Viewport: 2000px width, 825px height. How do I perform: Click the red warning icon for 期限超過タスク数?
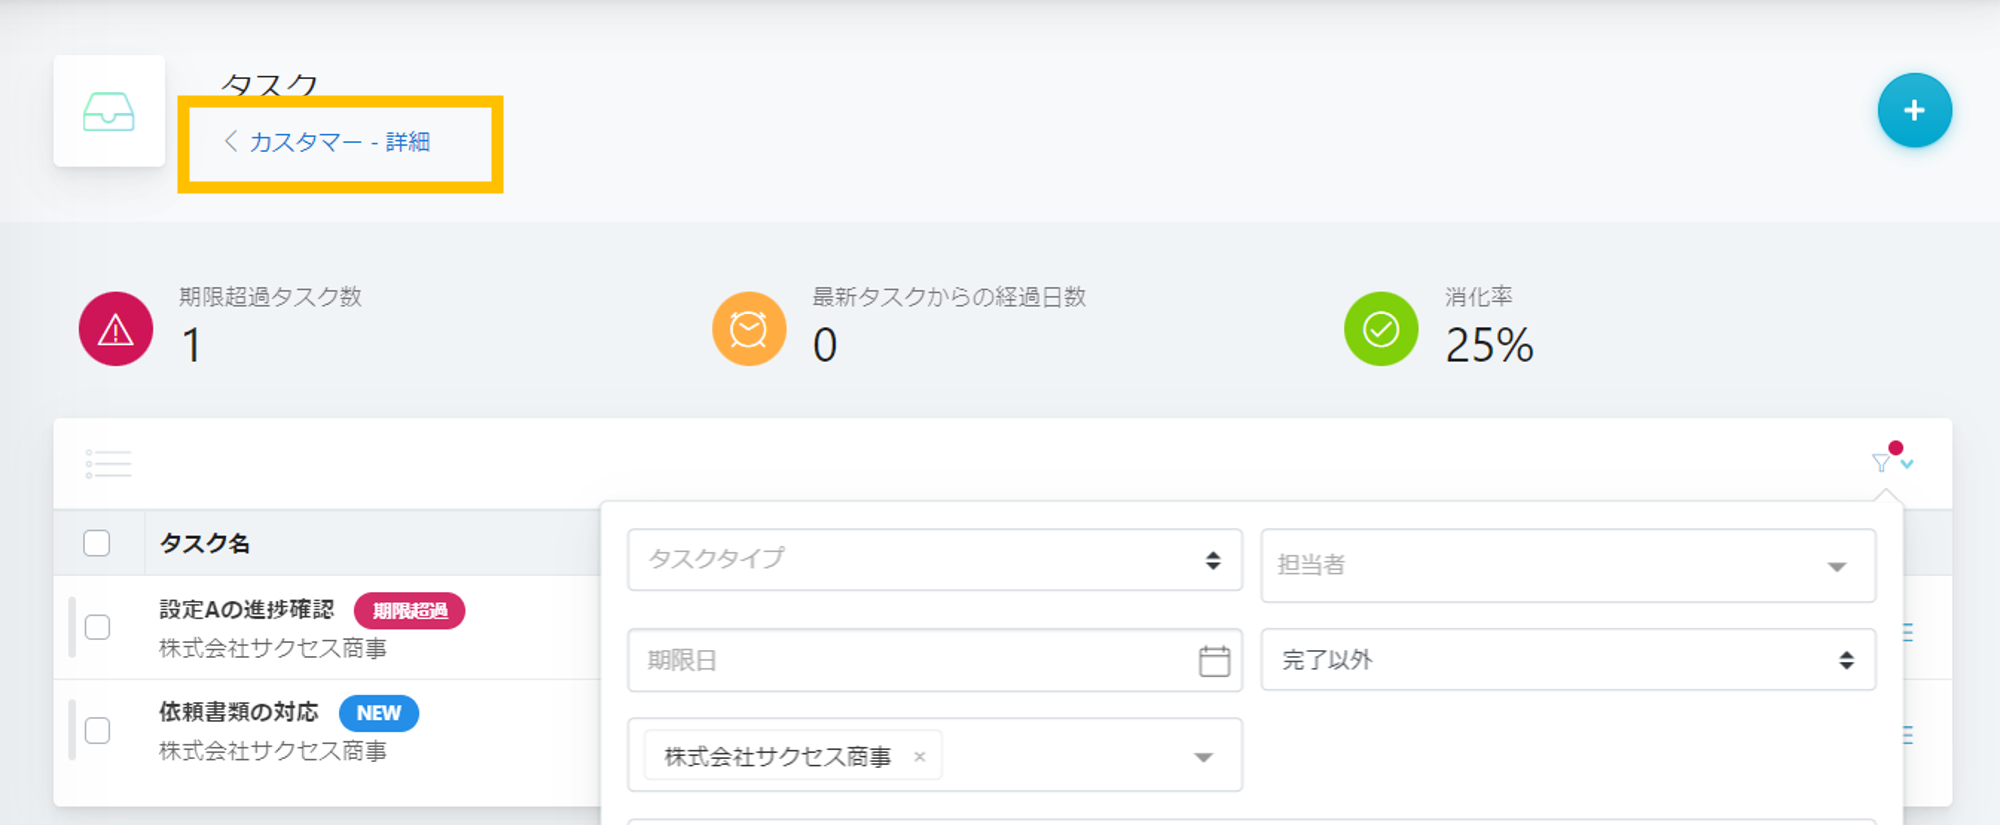tap(116, 329)
